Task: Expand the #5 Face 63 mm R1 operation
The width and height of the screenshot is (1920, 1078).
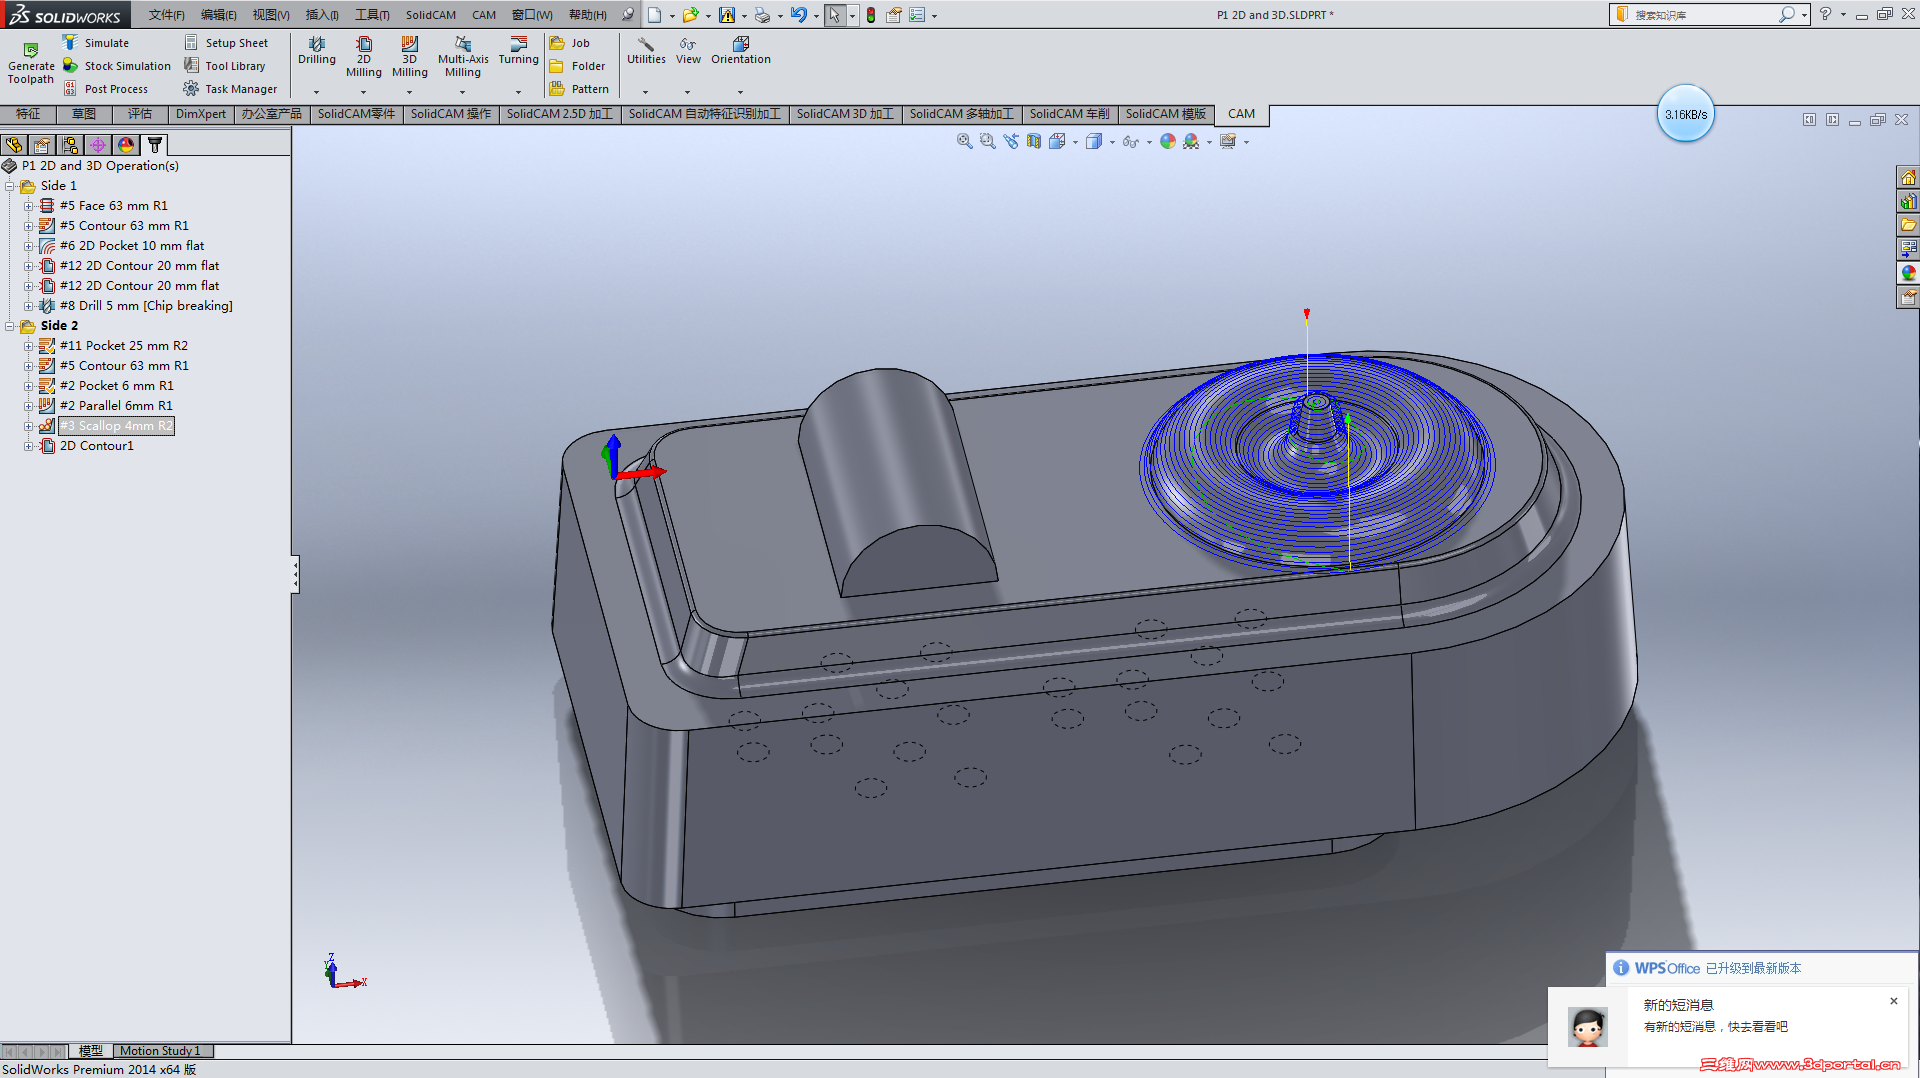Action: [29, 206]
